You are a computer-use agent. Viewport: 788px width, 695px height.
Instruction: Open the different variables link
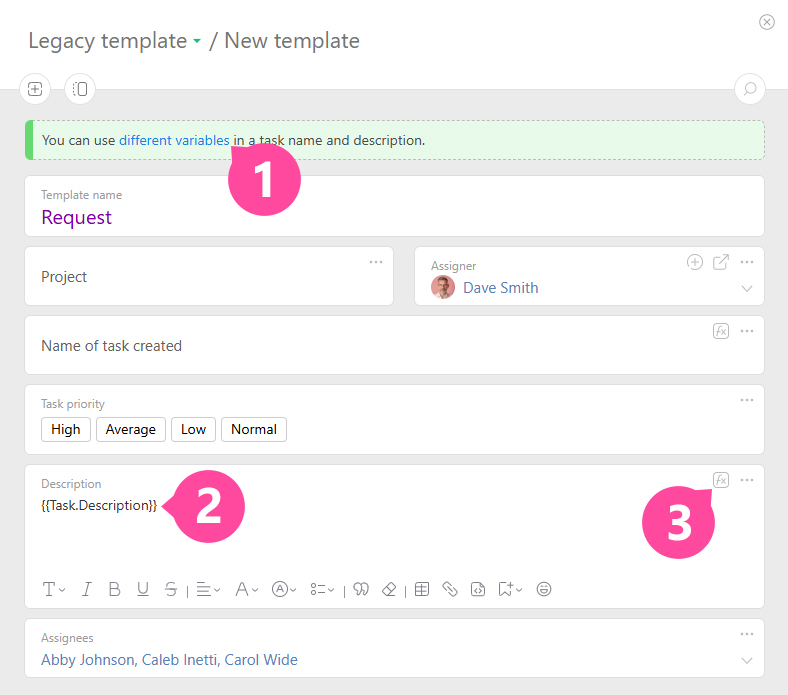tap(174, 140)
